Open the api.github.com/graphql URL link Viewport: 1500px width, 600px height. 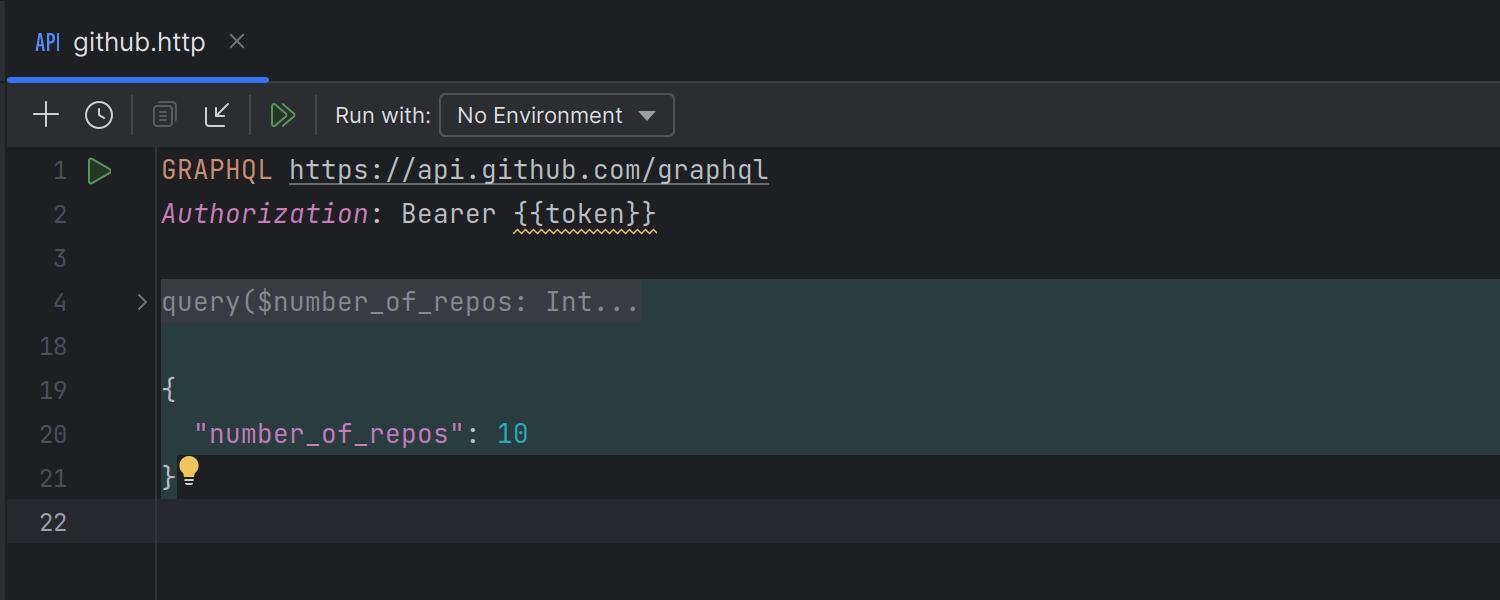(x=528, y=171)
